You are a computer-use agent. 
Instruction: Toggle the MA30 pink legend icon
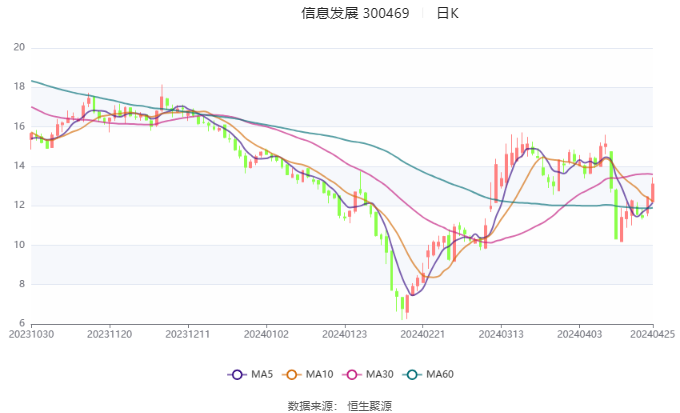352,375
